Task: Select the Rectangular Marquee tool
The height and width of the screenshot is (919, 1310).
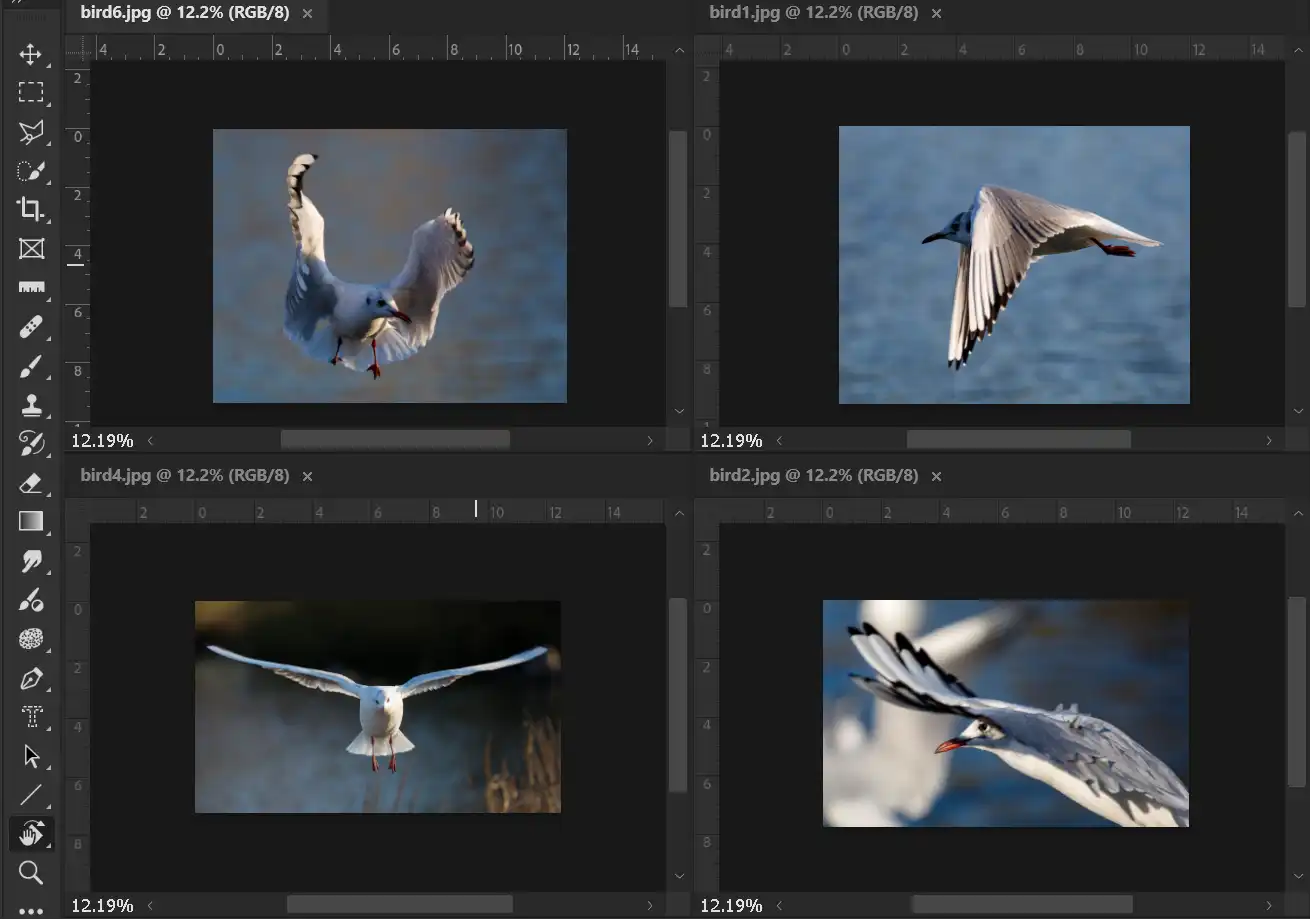Action: (x=32, y=93)
